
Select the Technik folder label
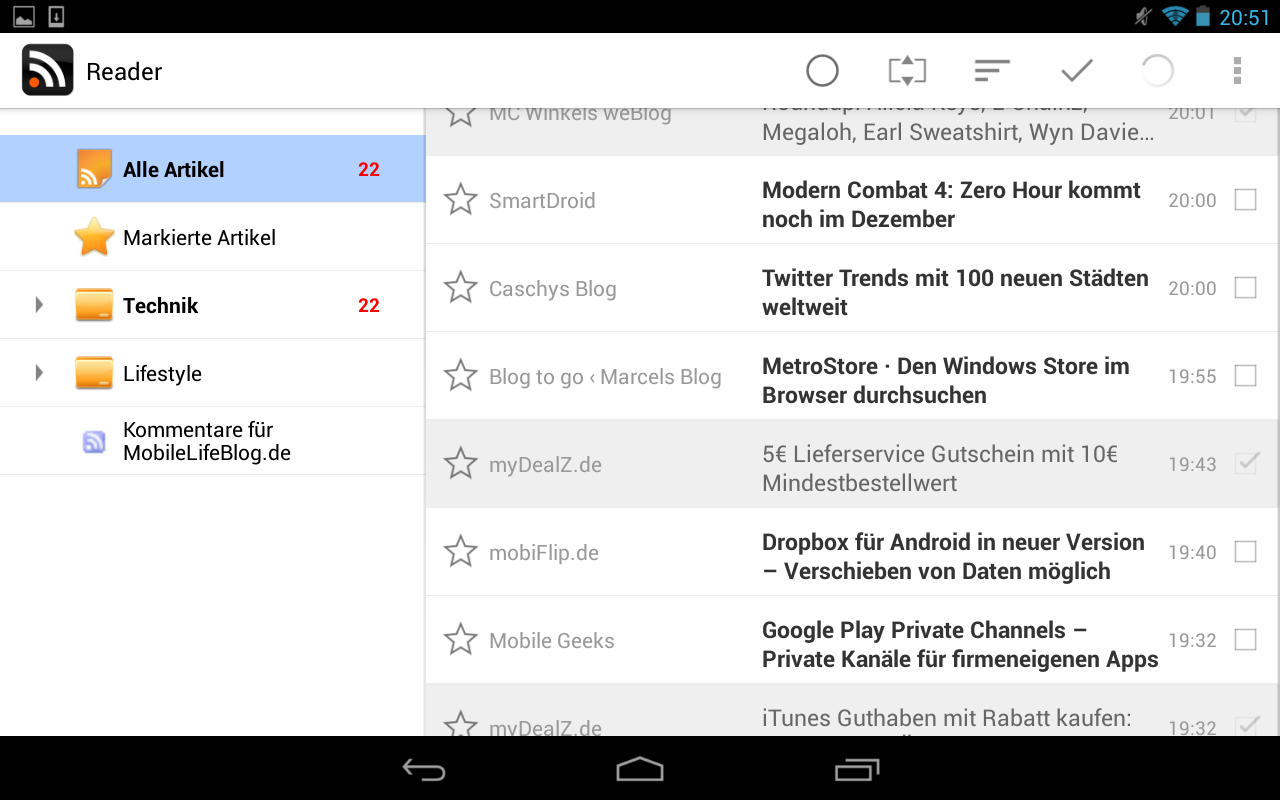coord(160,305)
